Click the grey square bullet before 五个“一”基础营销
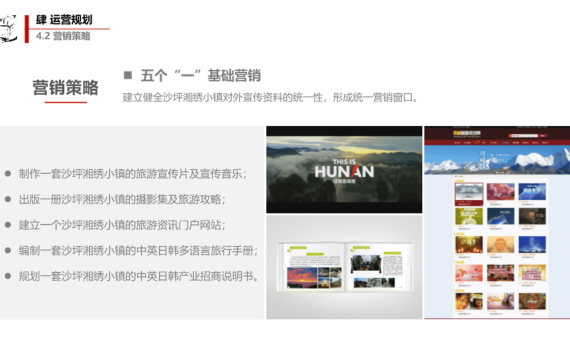570x360 pixels. click(x=128, y=75)
